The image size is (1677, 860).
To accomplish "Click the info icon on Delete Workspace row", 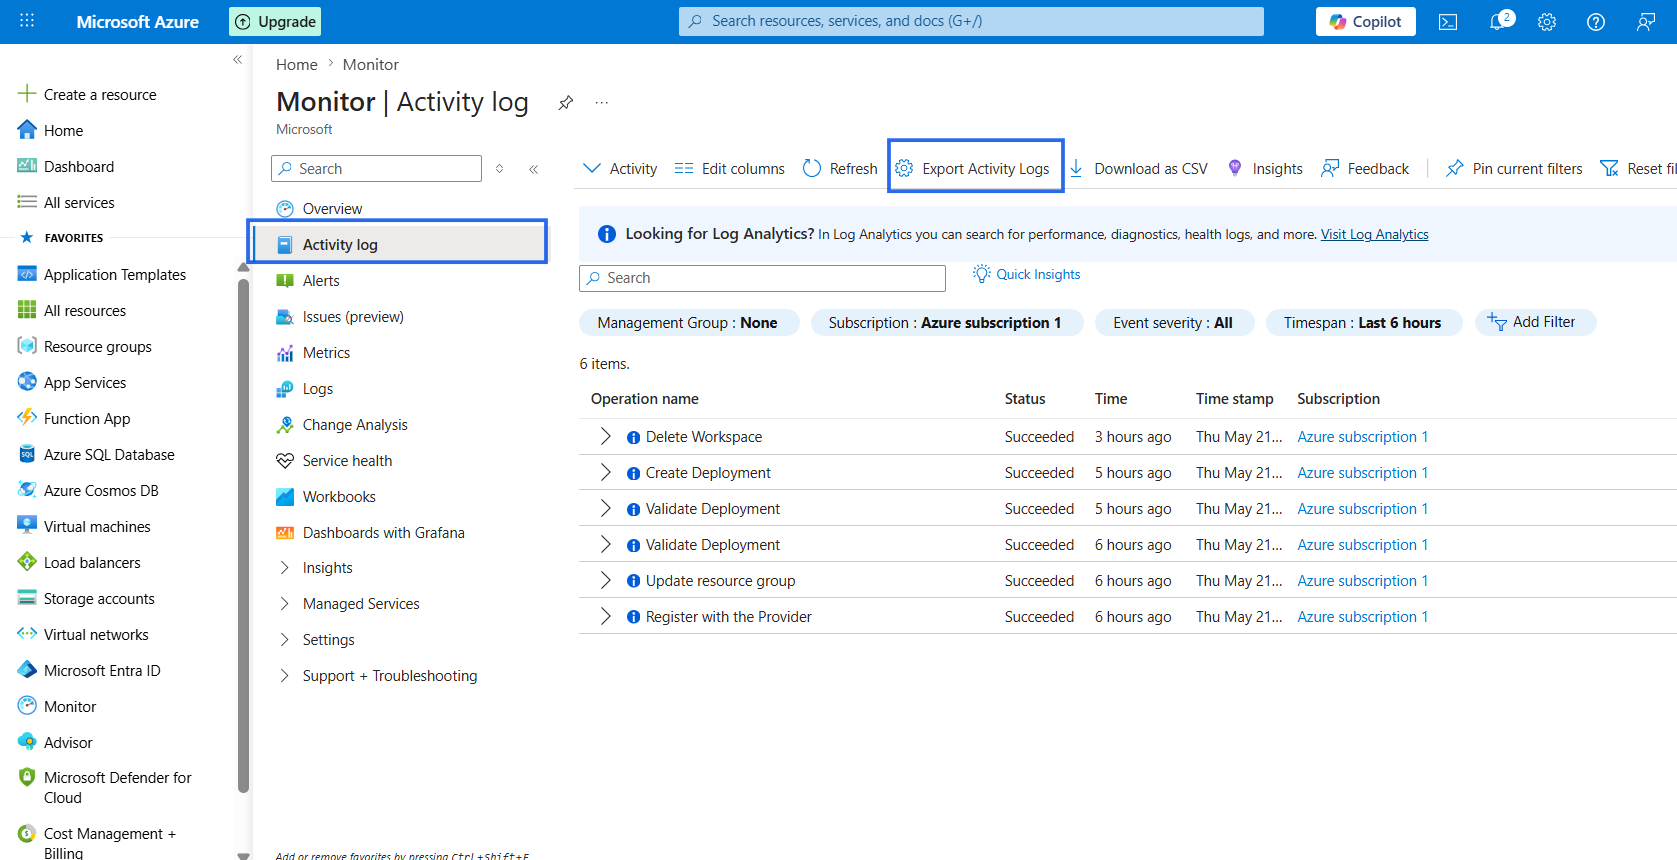I will (633, 438).
